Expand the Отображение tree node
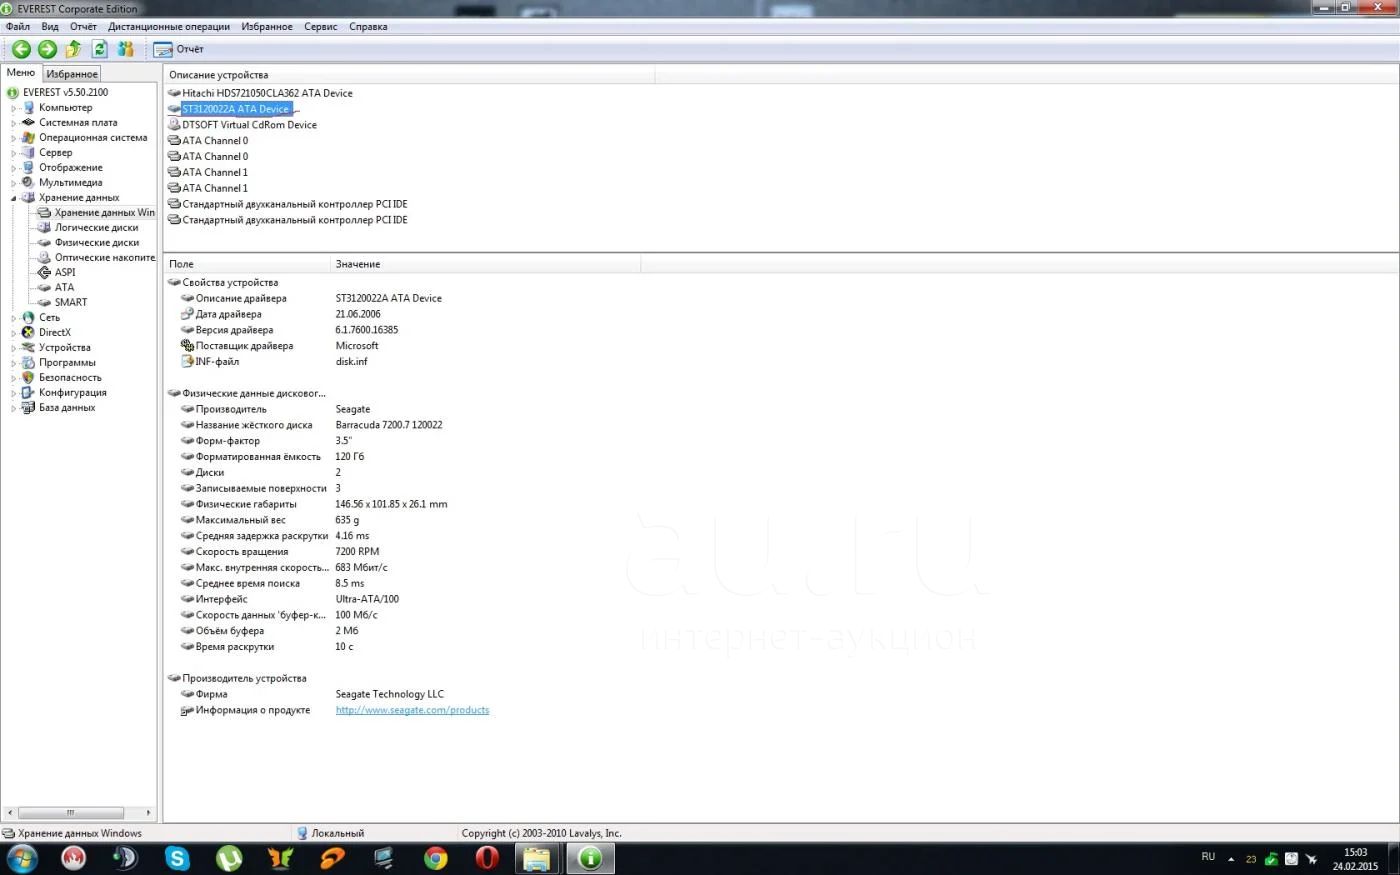1400x875 pixels. [x=14, y=168]
